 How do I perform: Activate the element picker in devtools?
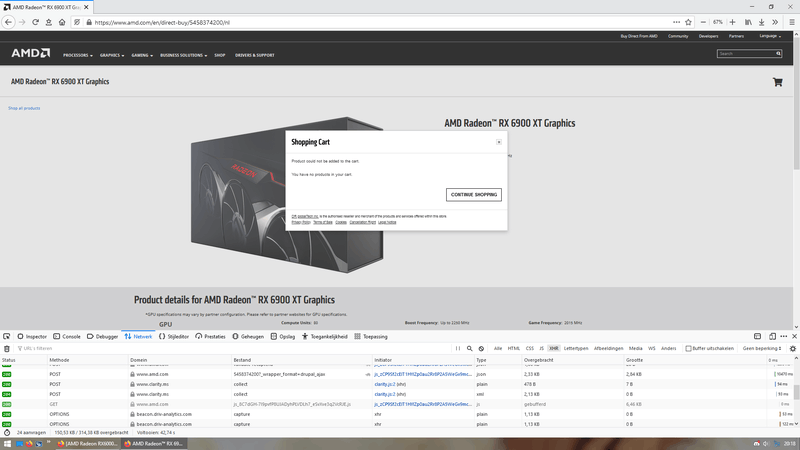point(7,336)
